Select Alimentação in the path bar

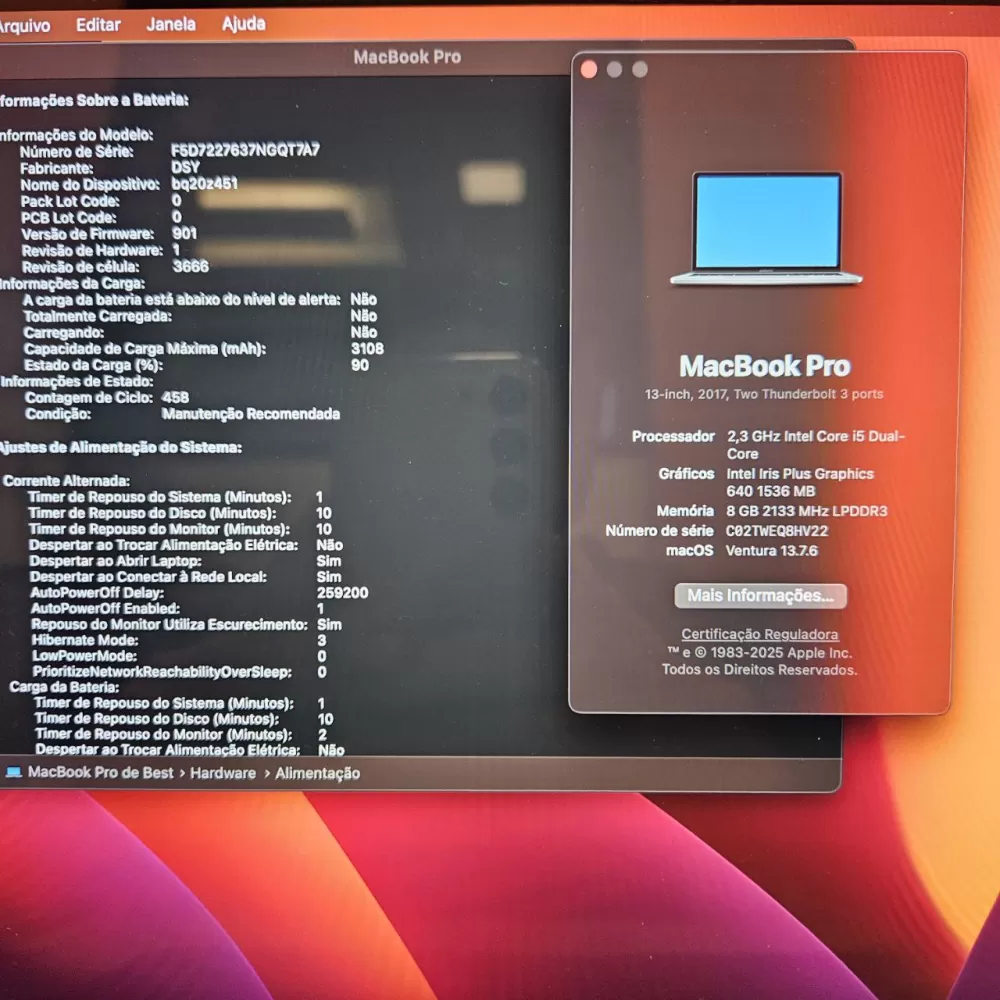(318, 774)
